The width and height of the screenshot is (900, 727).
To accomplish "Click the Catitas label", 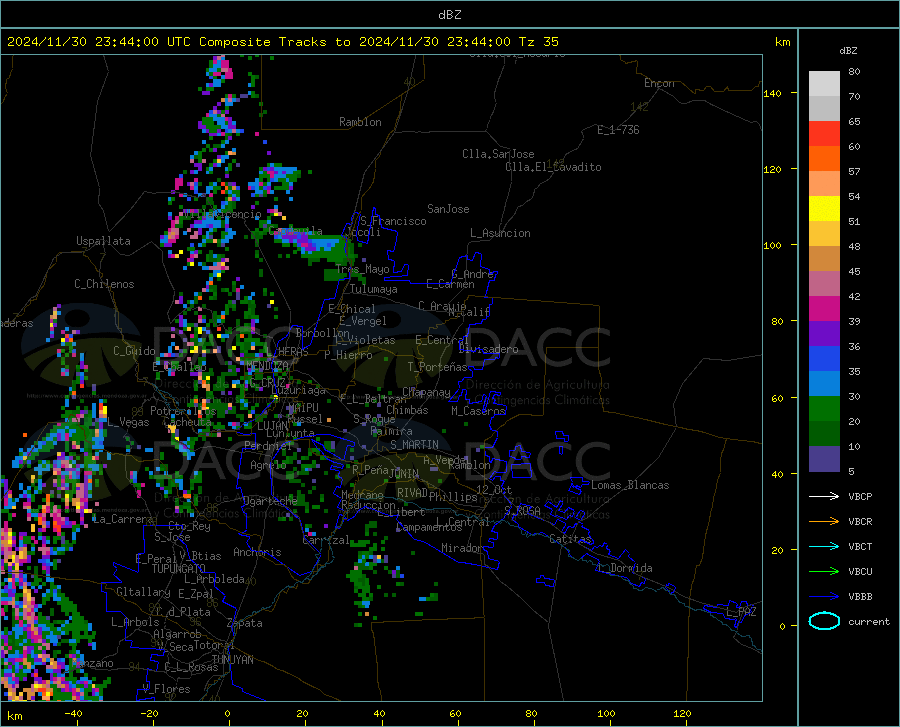I will point(570,539).
